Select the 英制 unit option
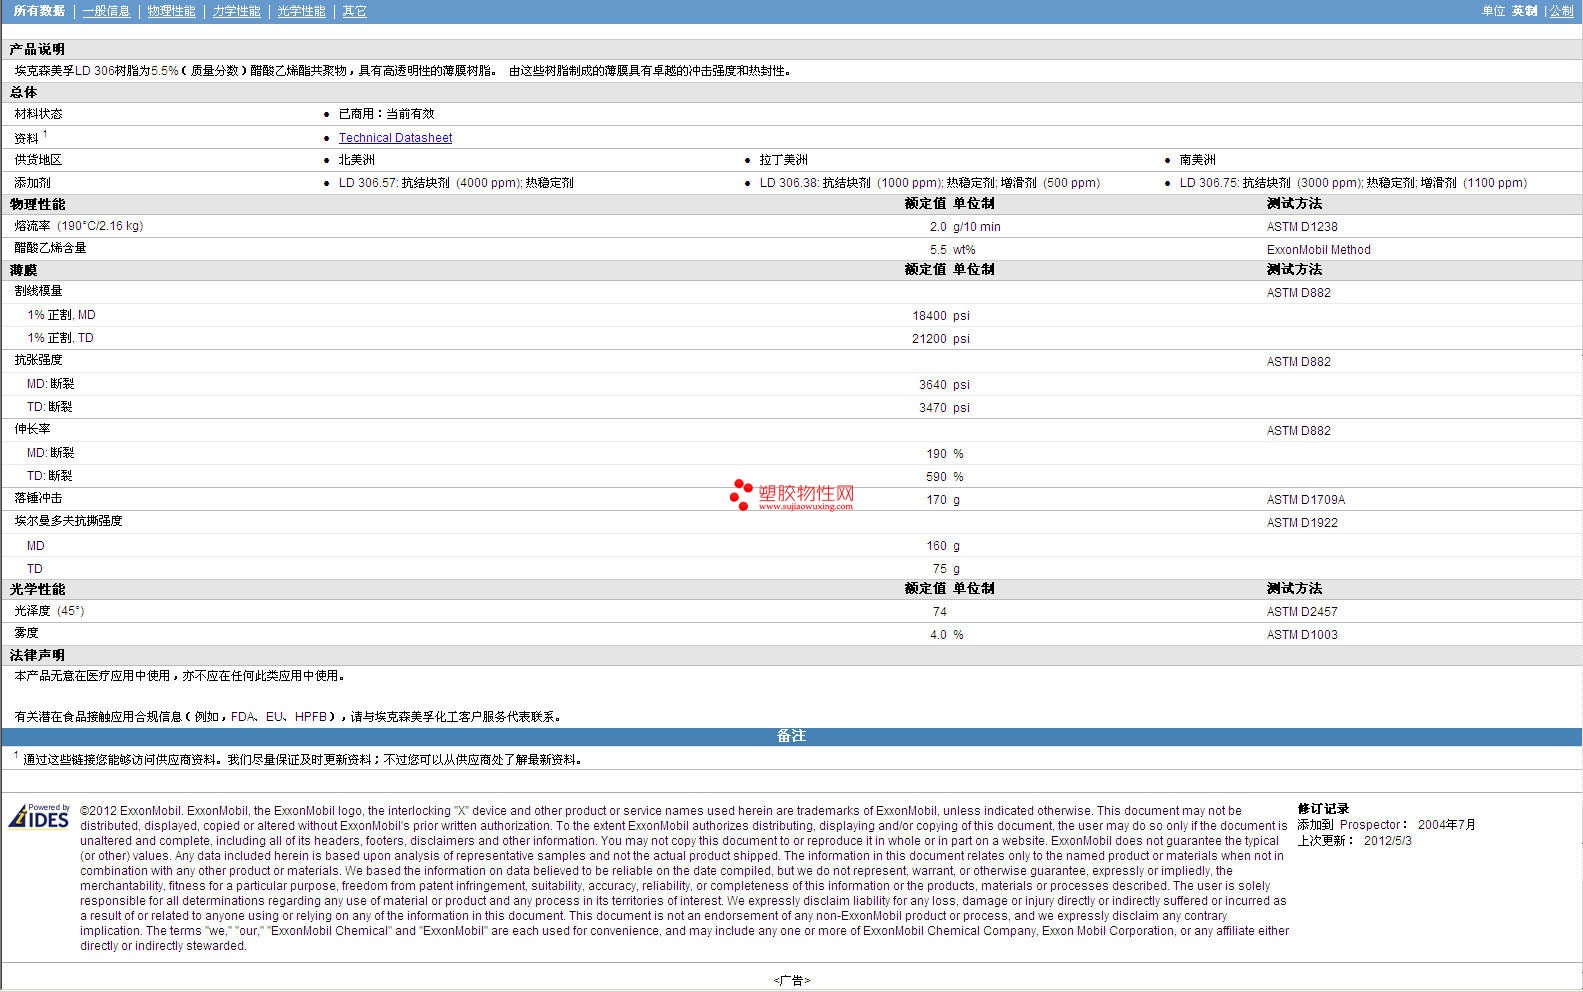Viewport: 1583px width, 992px height. tap(1524, 11)
